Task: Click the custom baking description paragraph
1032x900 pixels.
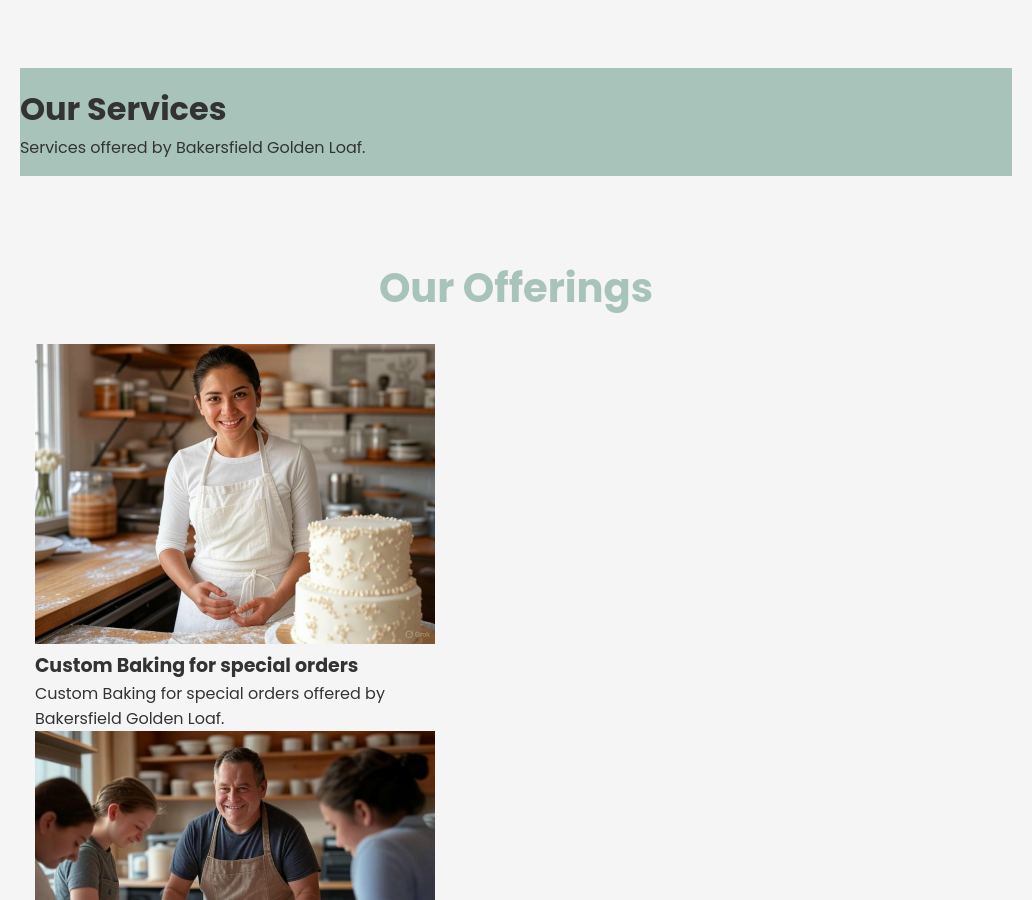Action: click(210, 706)
